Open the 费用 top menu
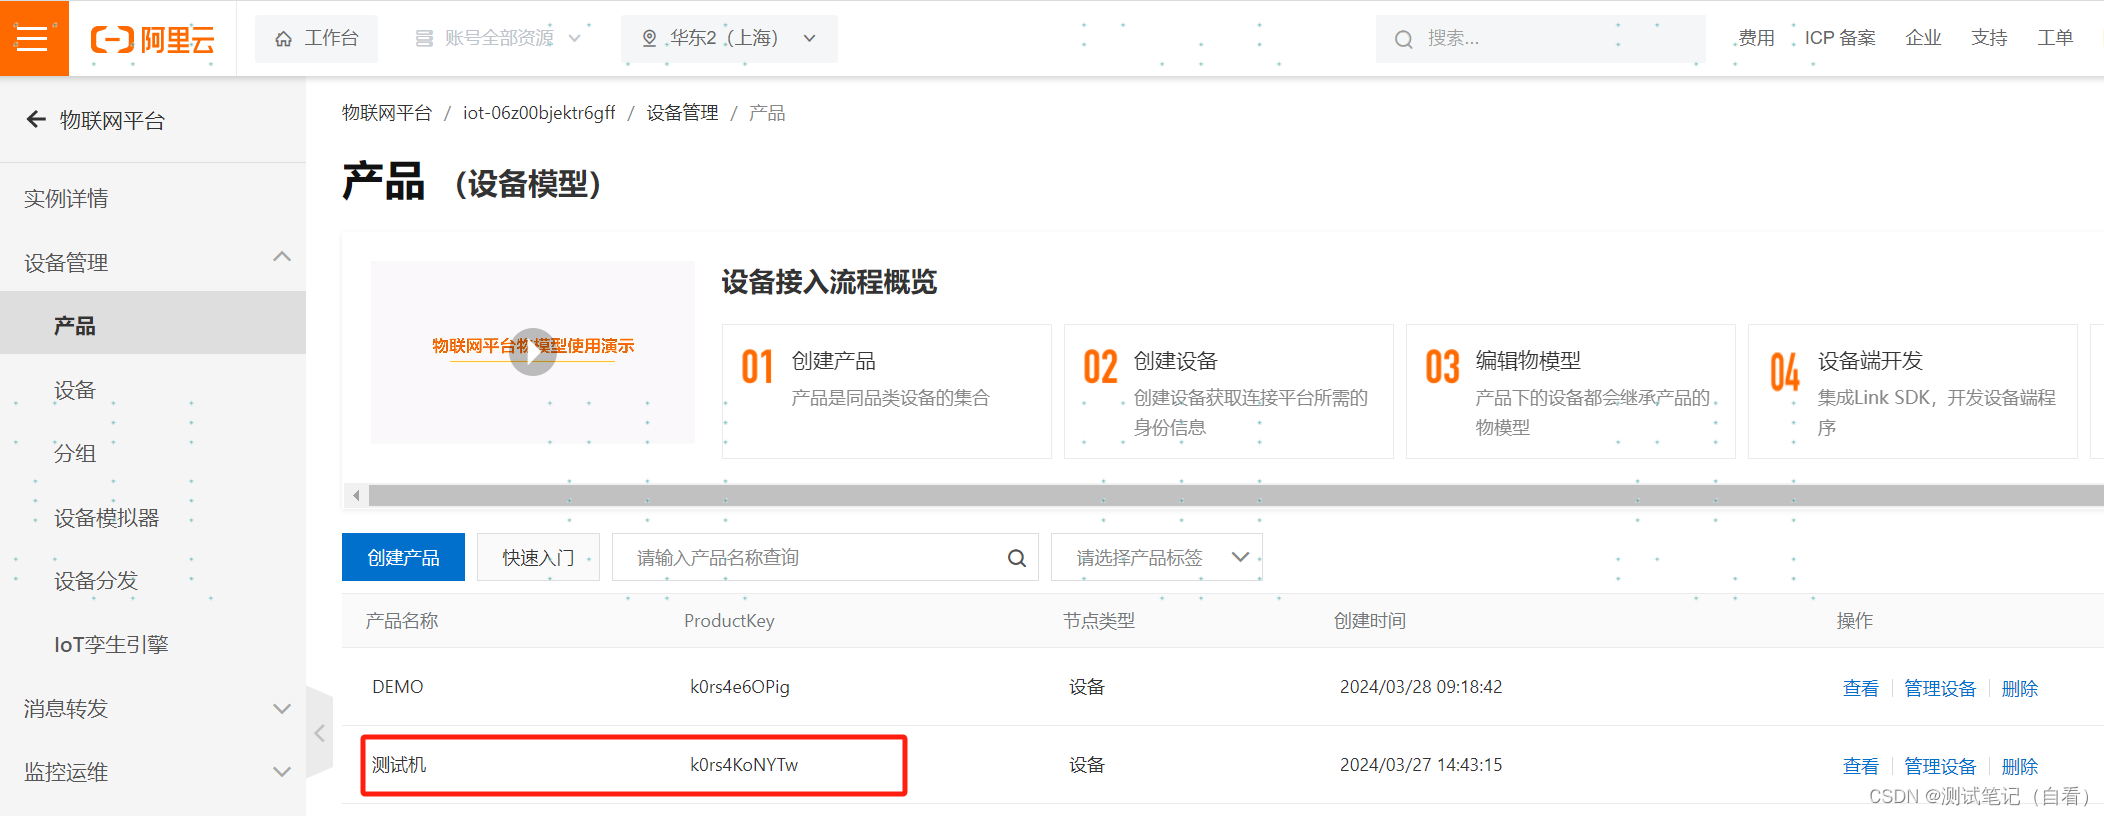Viewport: 2104px width, 816px height. click(x=1756, y=38)
